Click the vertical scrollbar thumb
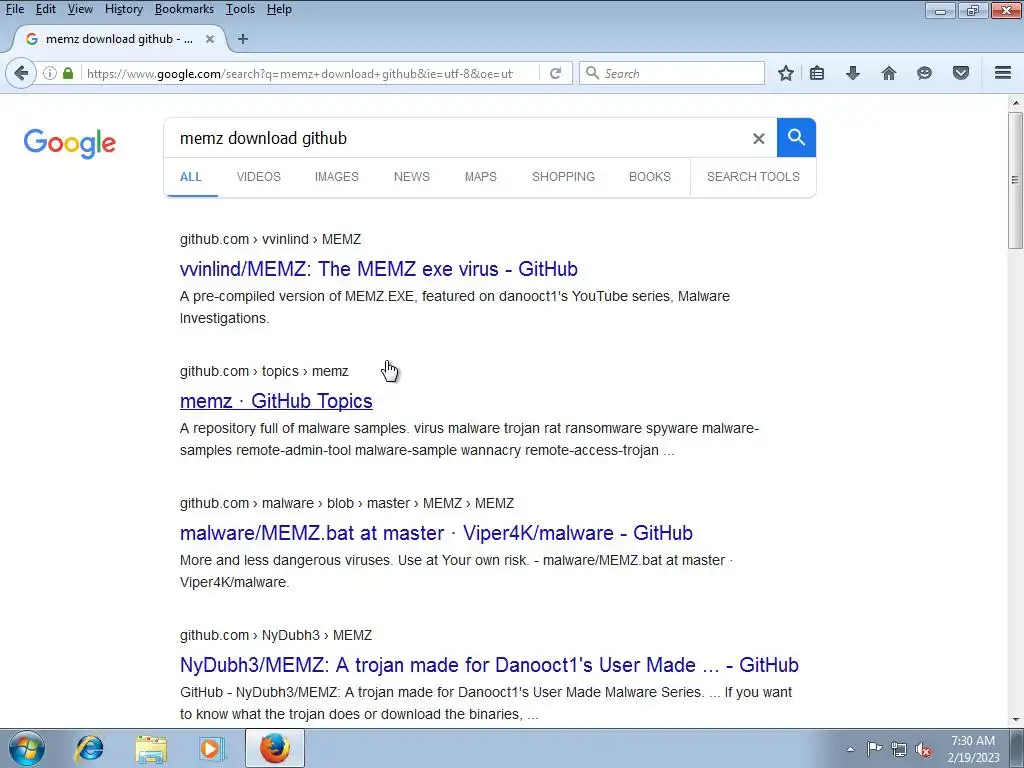This screenshot has height=768, width=1024. (x=1015, y=180)
